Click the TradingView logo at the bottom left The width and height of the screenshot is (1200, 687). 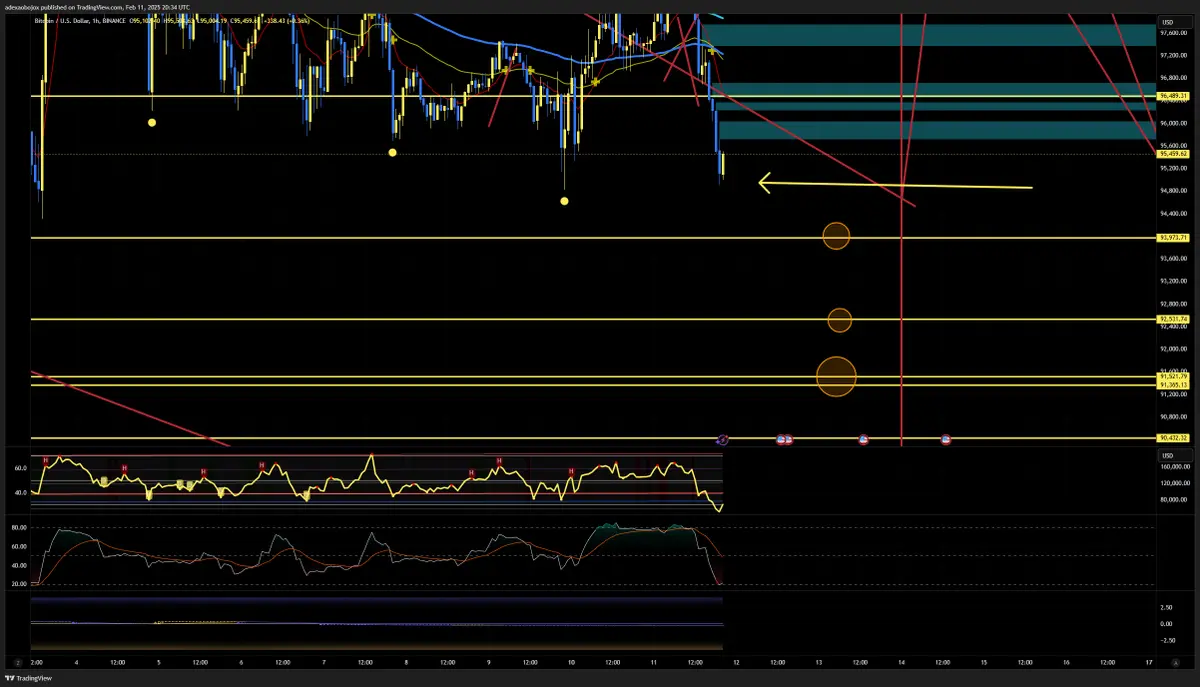pyautogui.click(x=30, y=677)
